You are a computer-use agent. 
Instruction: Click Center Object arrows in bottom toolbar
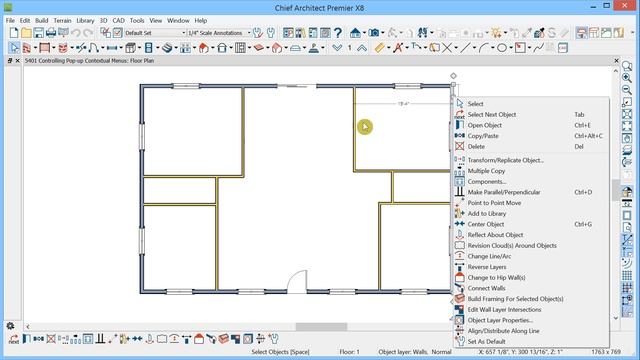[x=137, y=339]
